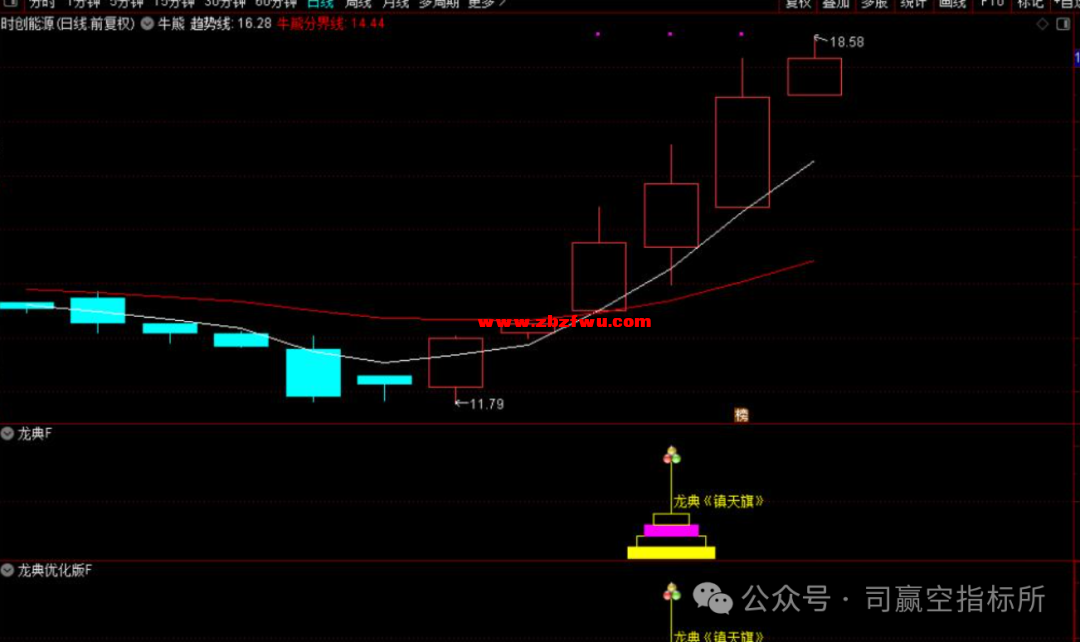Select the 日线 daily period tab

click(320, 3)
